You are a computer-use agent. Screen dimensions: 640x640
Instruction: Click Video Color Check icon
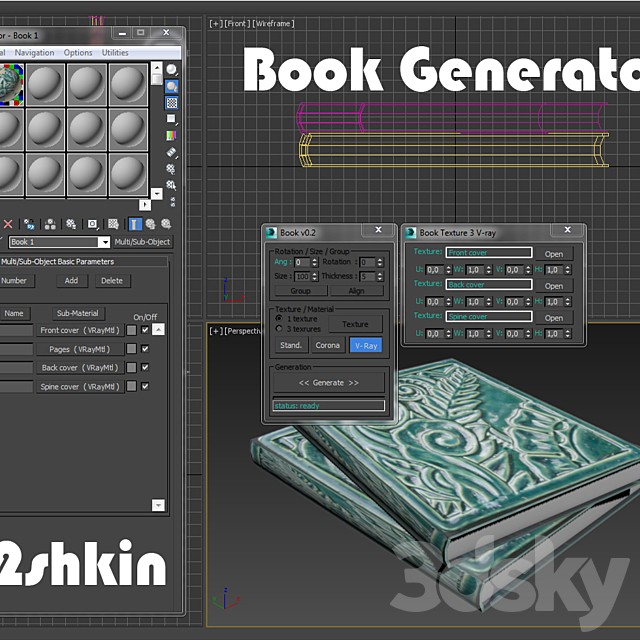[x=171, y=136]
